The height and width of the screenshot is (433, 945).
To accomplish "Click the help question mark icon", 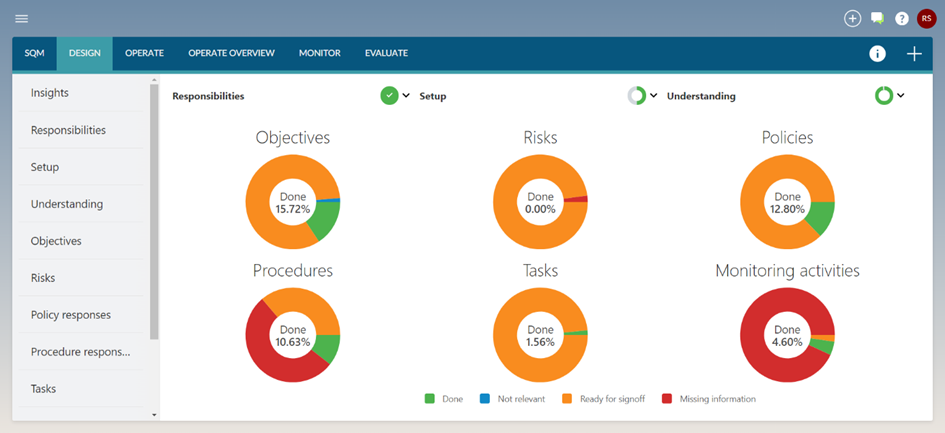I will [x=902, y=18].
